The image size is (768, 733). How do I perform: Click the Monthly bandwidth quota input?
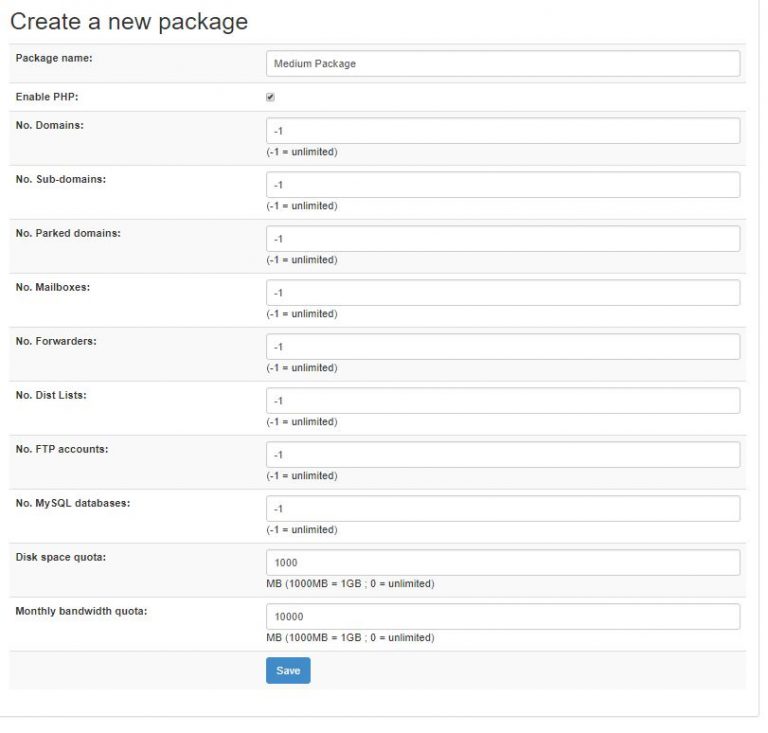pos(503,617)
